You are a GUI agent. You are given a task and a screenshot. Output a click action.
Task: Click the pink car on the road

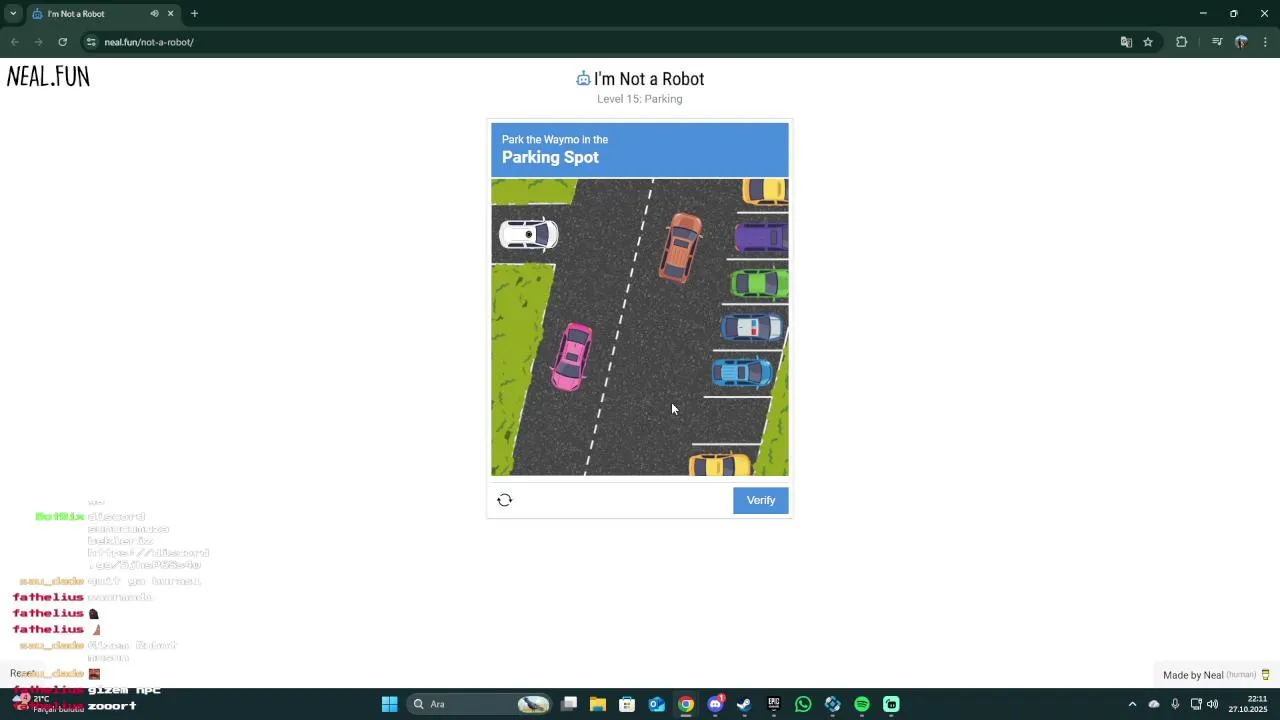[x=572, y=356]
